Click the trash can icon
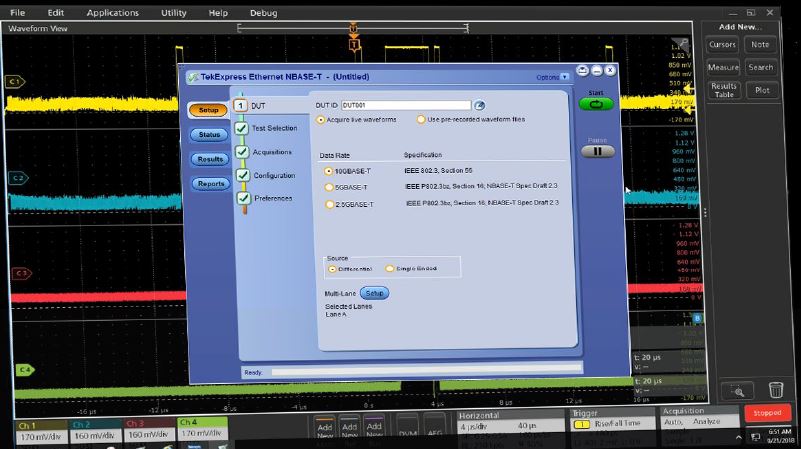 click(776, 391)
